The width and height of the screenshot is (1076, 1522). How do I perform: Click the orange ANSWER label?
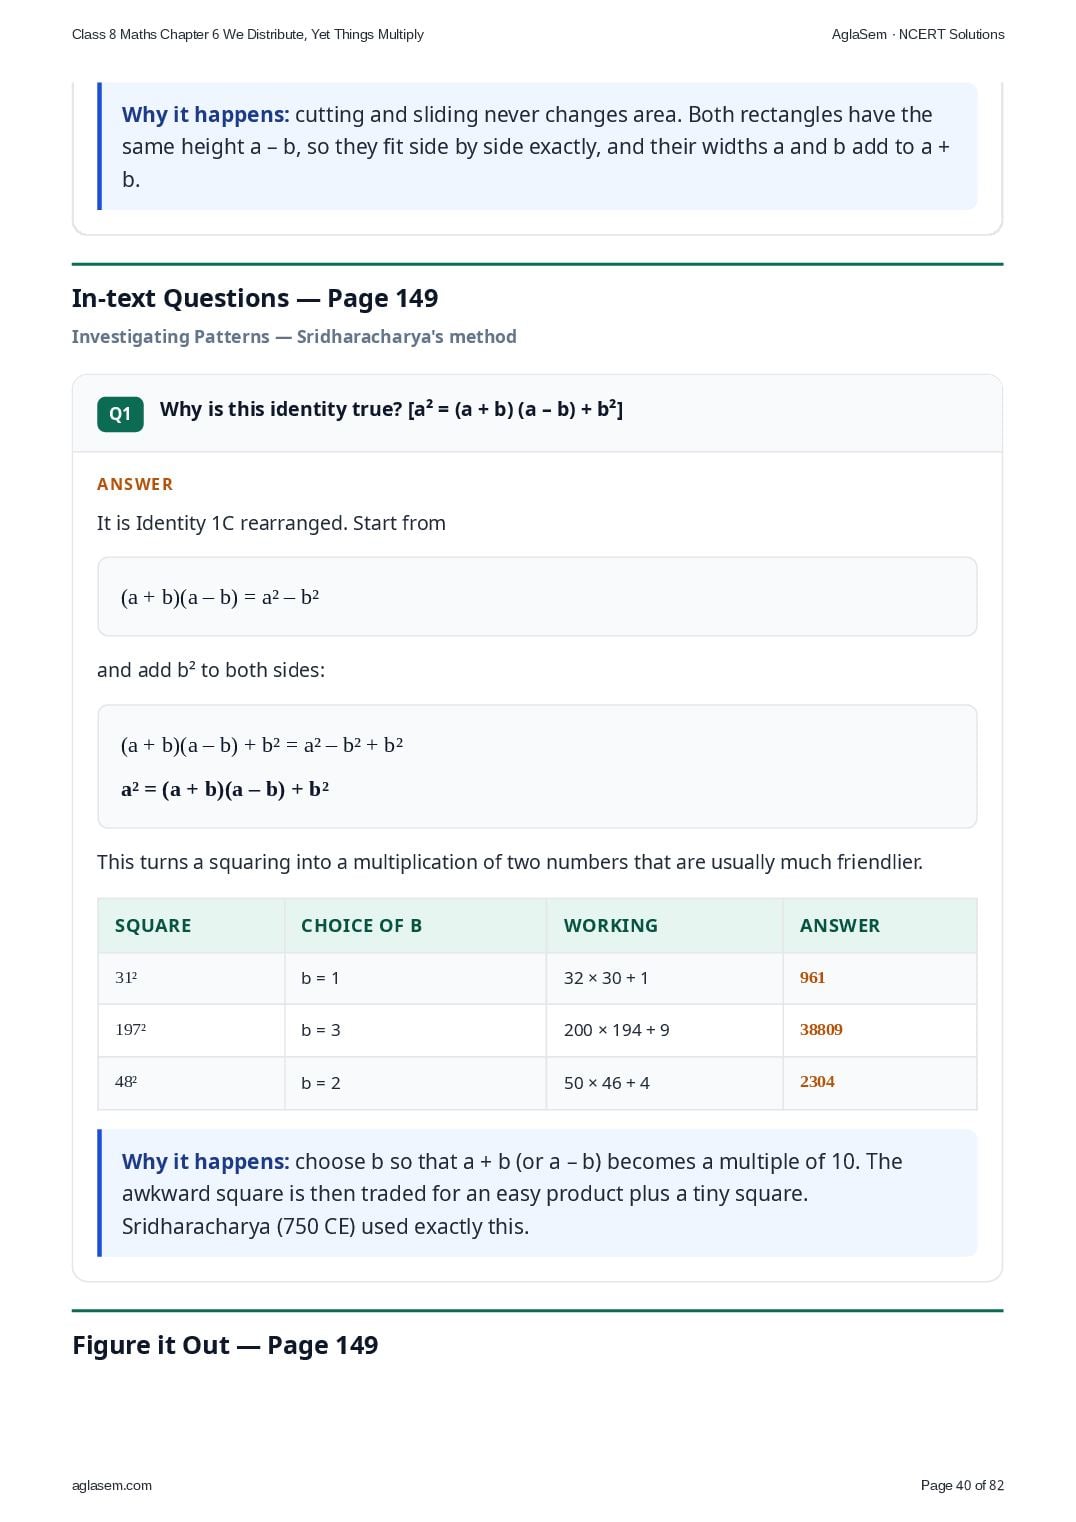point(135,484)
